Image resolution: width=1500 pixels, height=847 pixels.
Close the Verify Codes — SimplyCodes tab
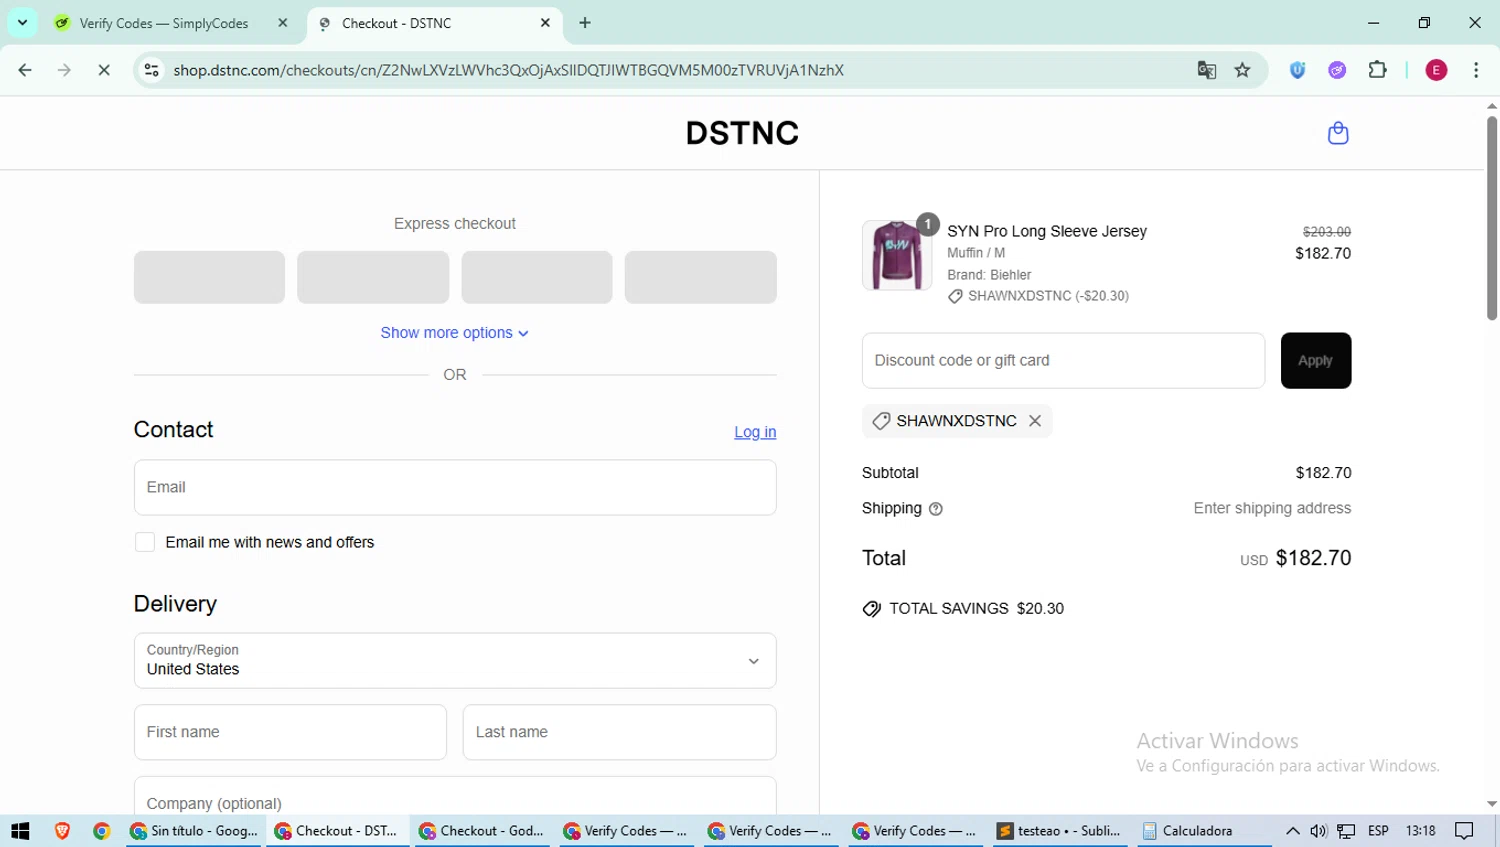(x=283, y=22)
